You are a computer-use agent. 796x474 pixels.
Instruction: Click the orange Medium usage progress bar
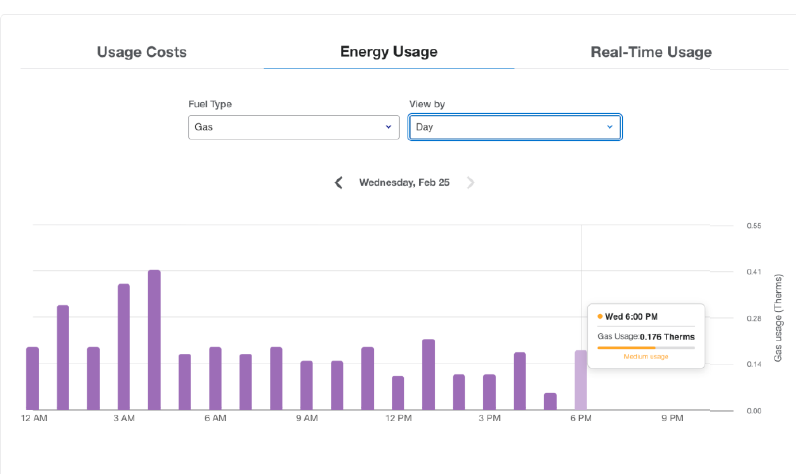(646, 348)
